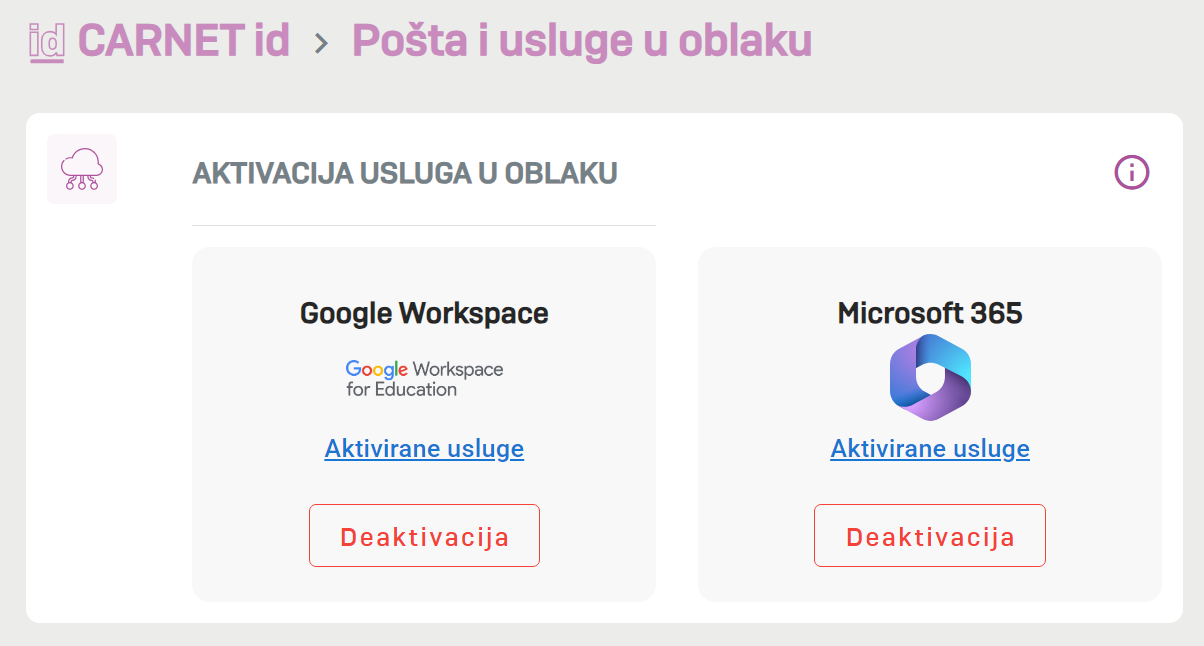Viewport: 1204px width, 646px height.
Task: Click the Google Workspace for Education logo
Action: pyautogui.click(x=424, y=379)
